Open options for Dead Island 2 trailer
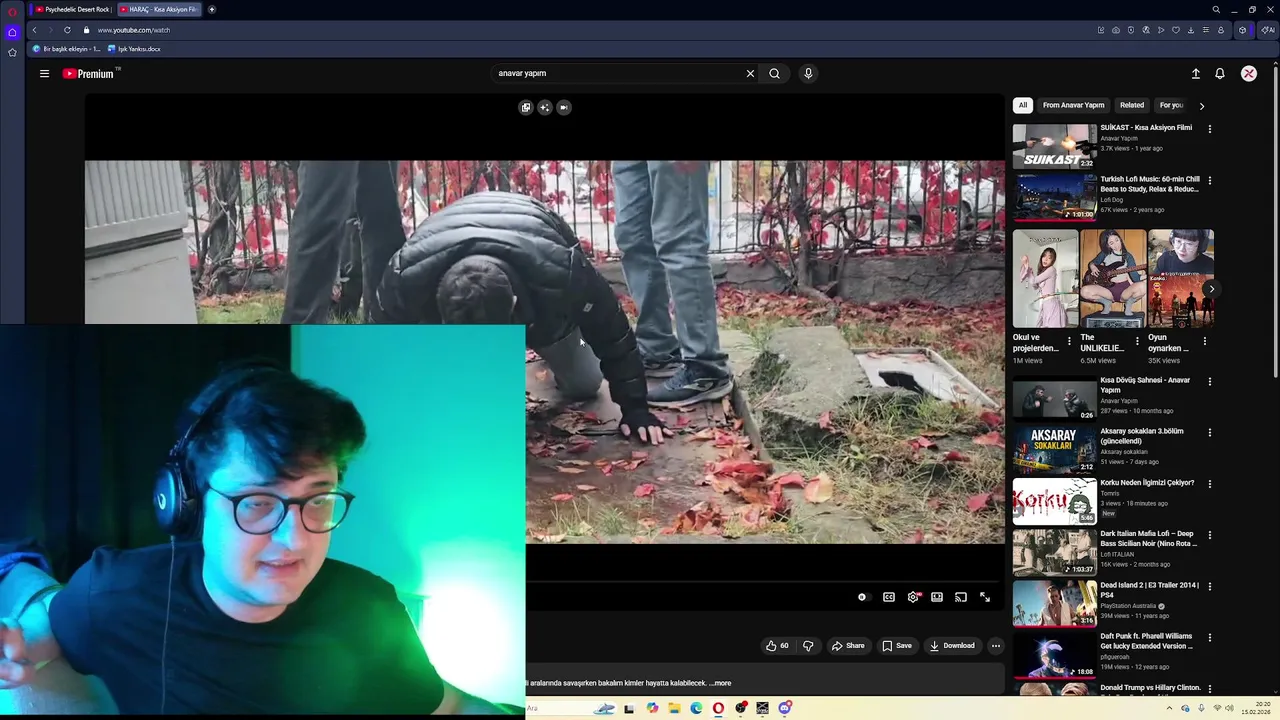The image size is (1280, 720). pos(1210,586)
